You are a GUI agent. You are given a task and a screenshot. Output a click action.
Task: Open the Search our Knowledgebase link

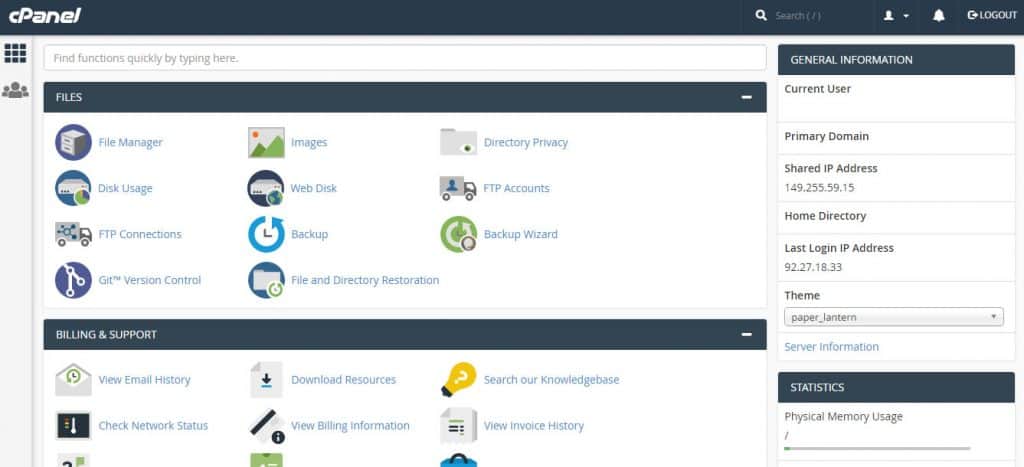point(551,379)
